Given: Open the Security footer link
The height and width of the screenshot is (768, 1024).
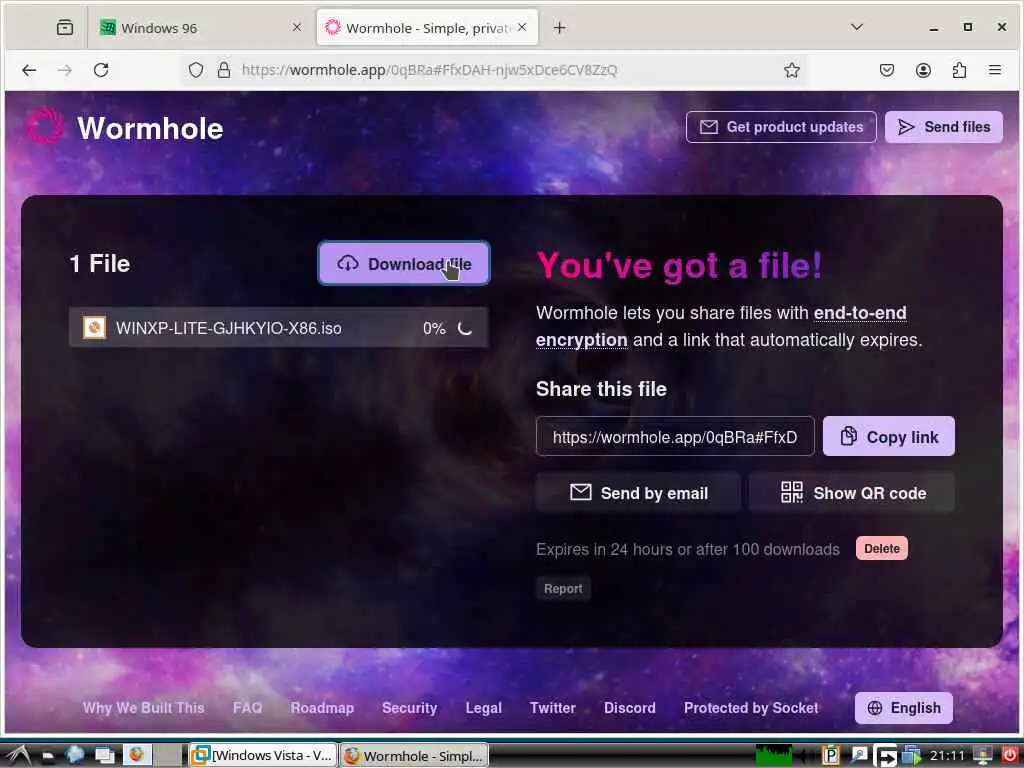Looking at the screenshot, I should pos(409,708).
